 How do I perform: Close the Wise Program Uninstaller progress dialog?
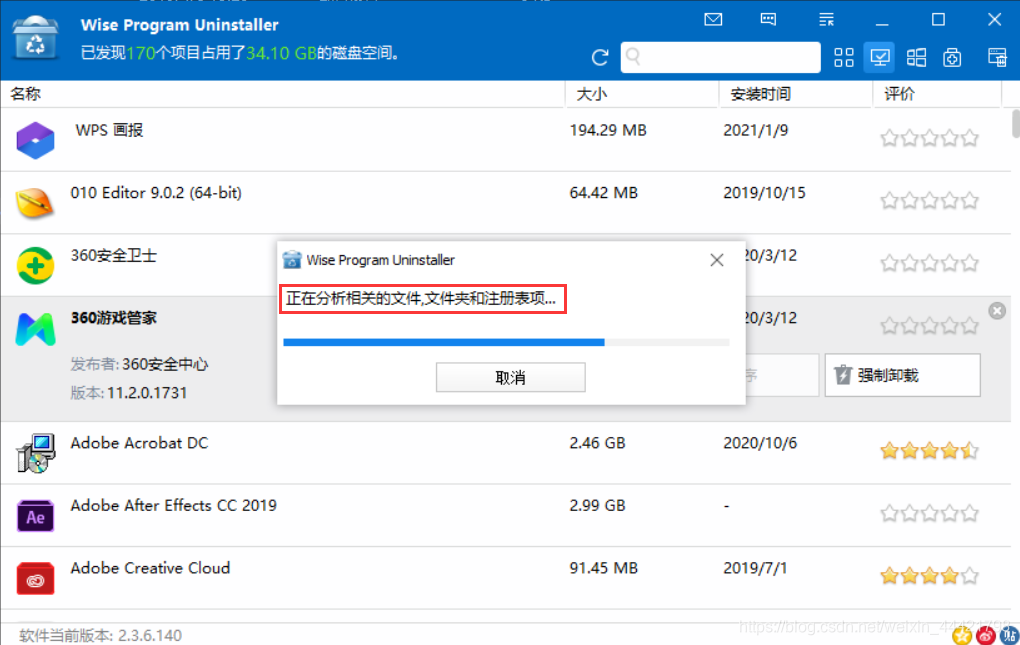pyautogui.click(x=717, y=260)
